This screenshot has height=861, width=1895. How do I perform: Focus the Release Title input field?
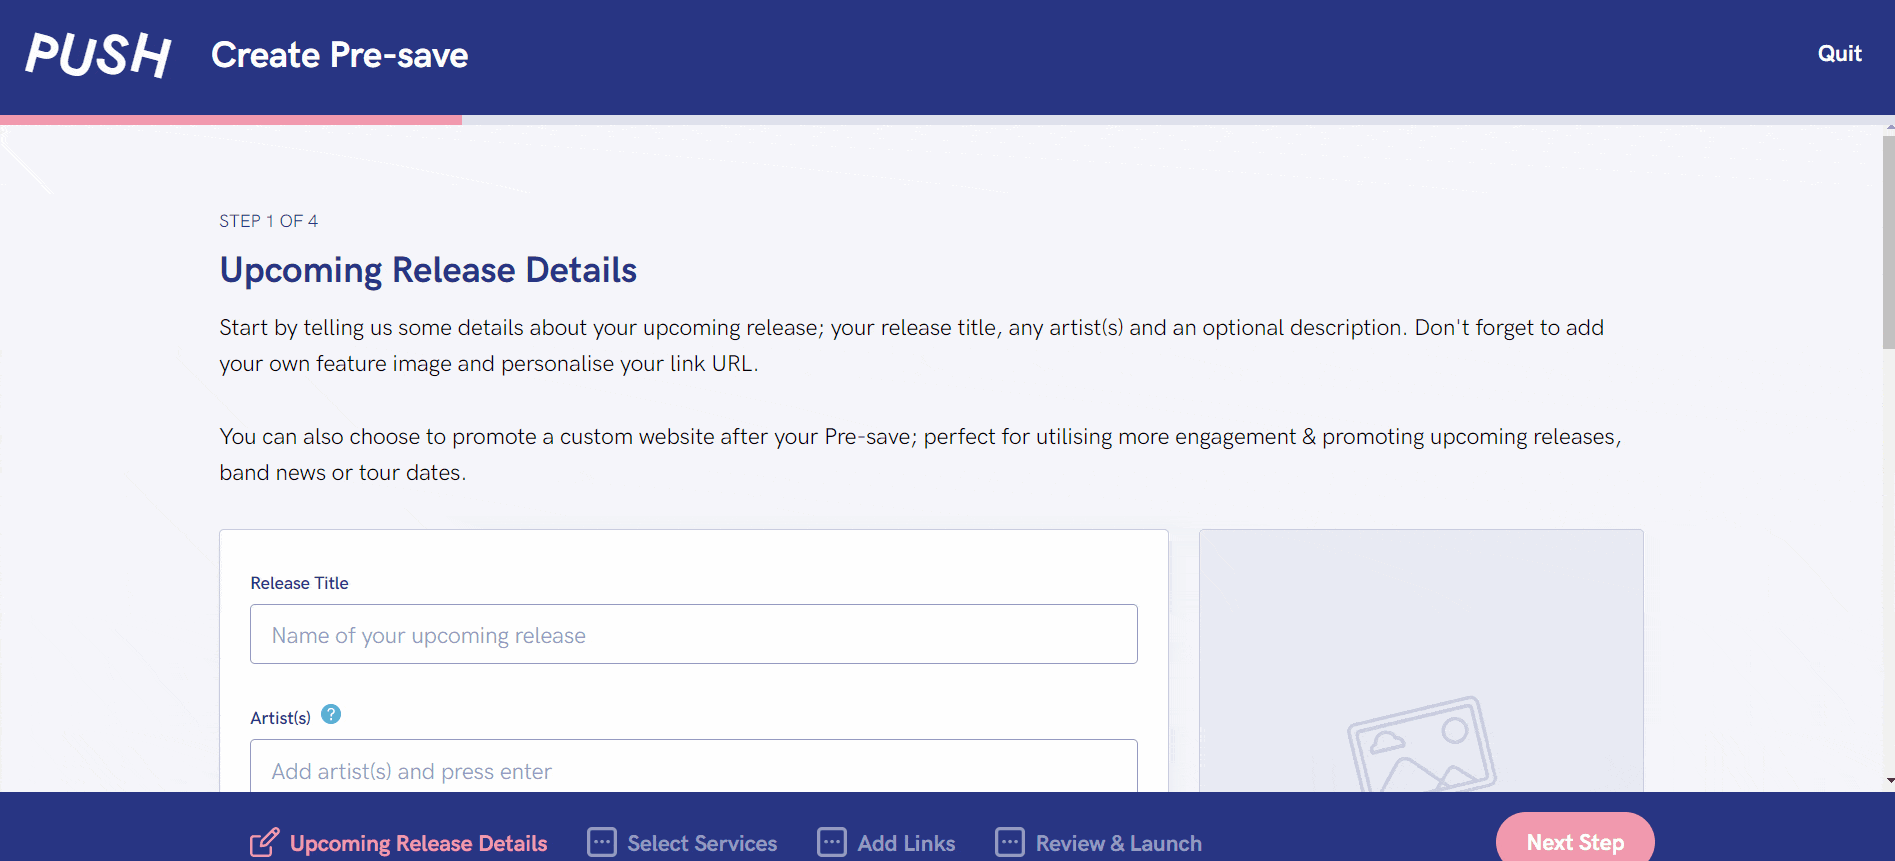click(x=693, y=634)
